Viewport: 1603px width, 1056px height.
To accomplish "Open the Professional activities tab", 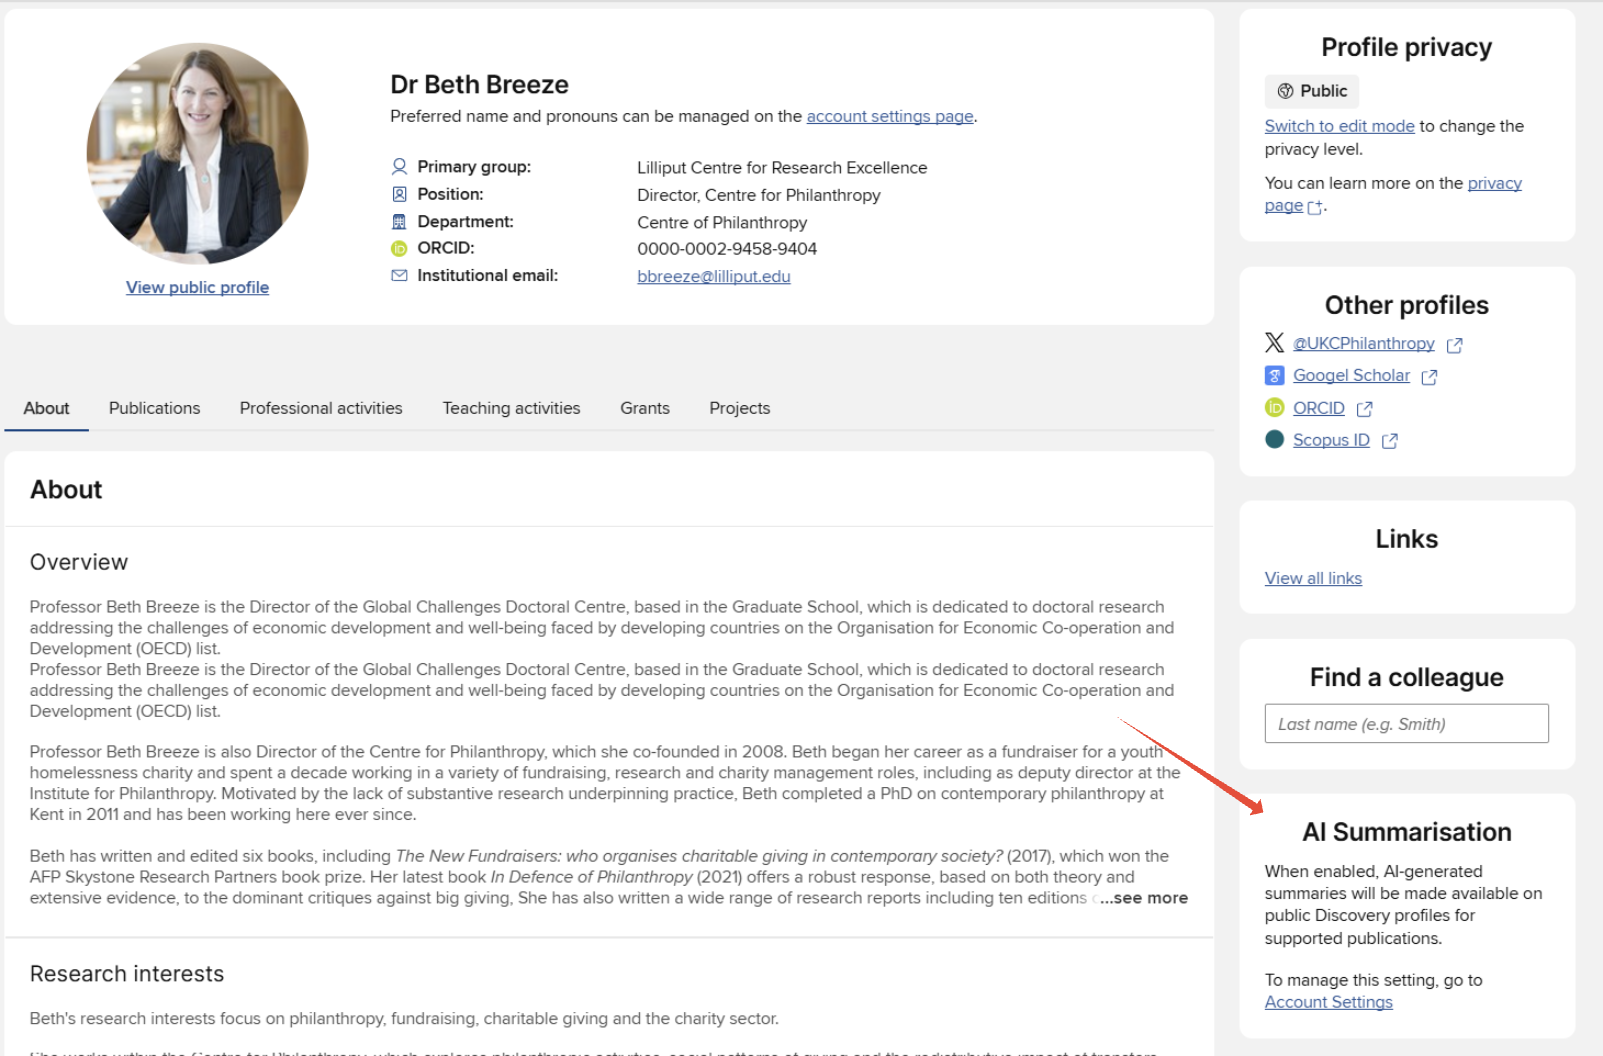I will 321,408.
